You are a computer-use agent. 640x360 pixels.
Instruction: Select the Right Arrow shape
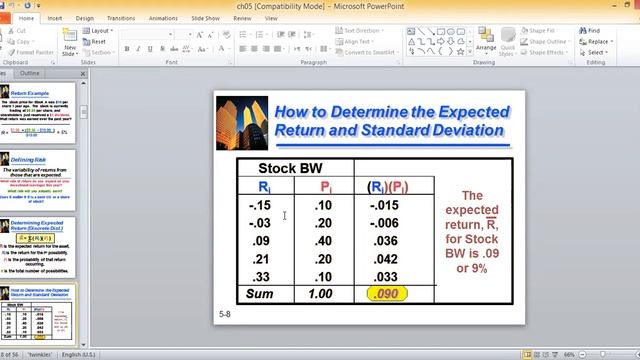[441, 42]
